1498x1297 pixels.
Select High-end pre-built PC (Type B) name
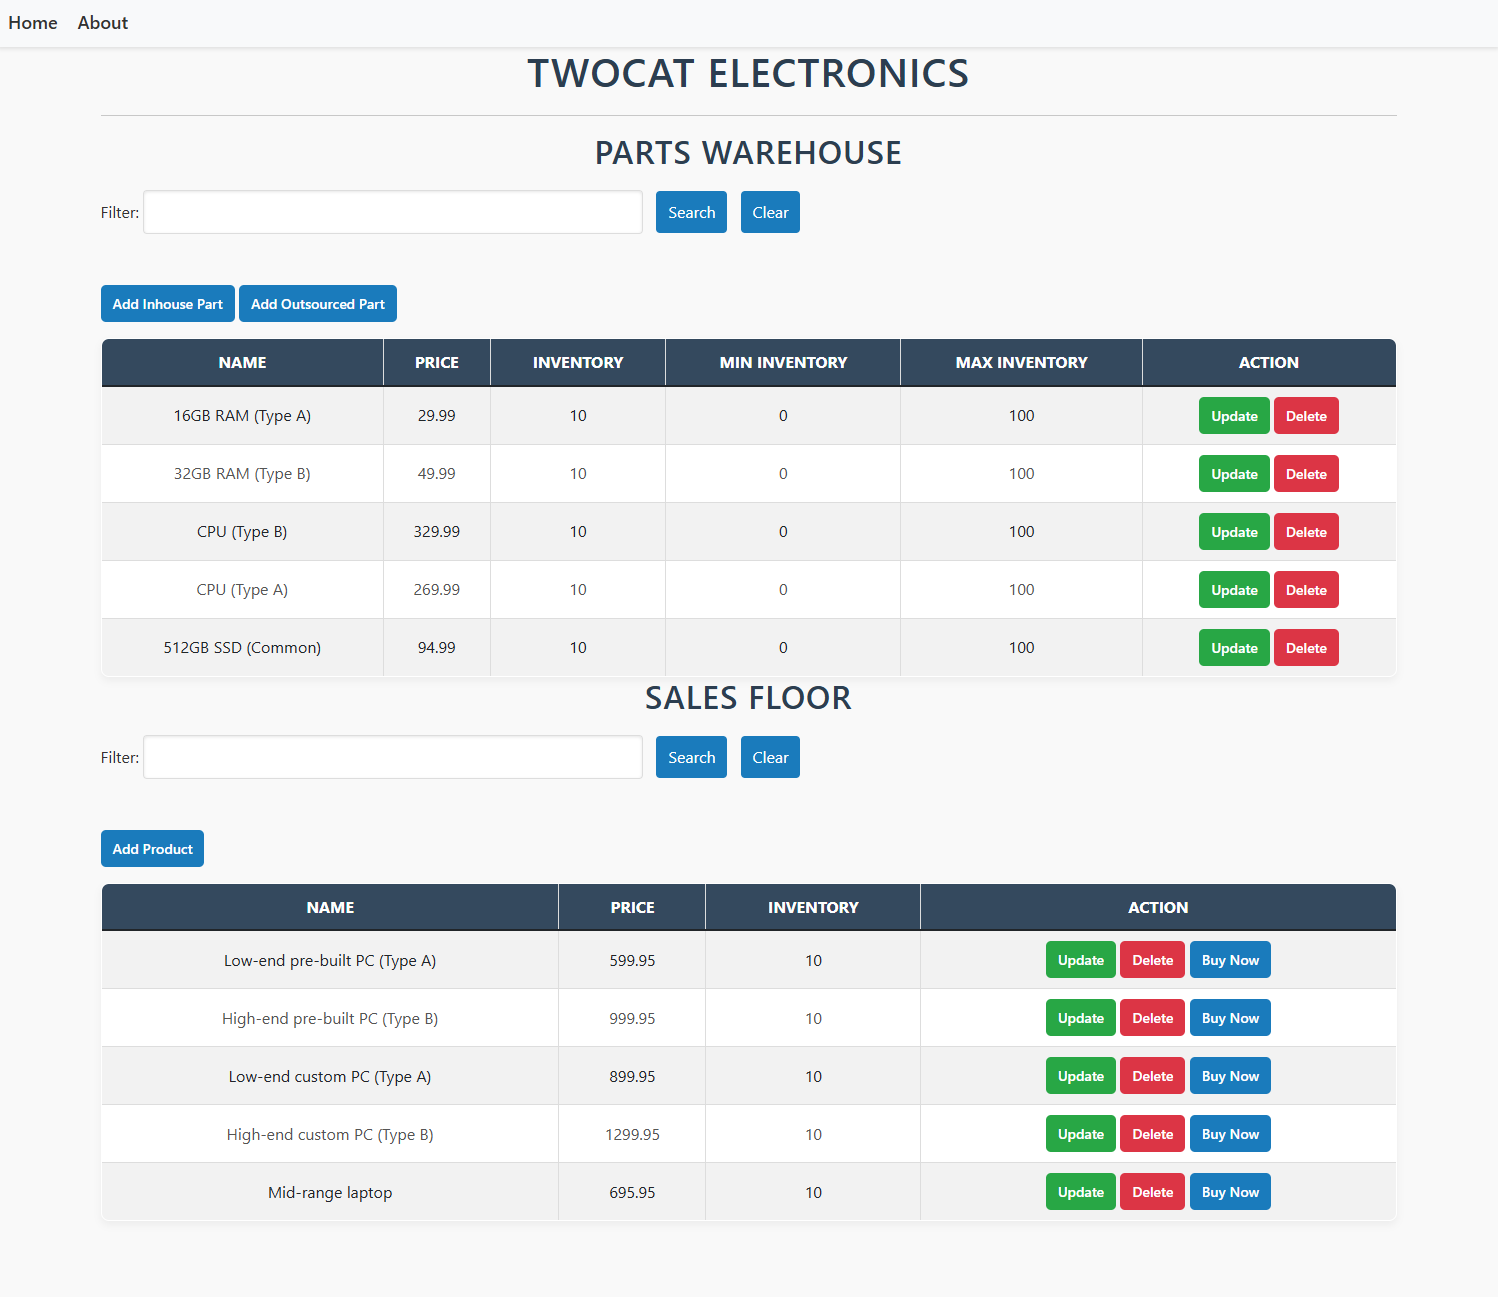point(330,1018)
